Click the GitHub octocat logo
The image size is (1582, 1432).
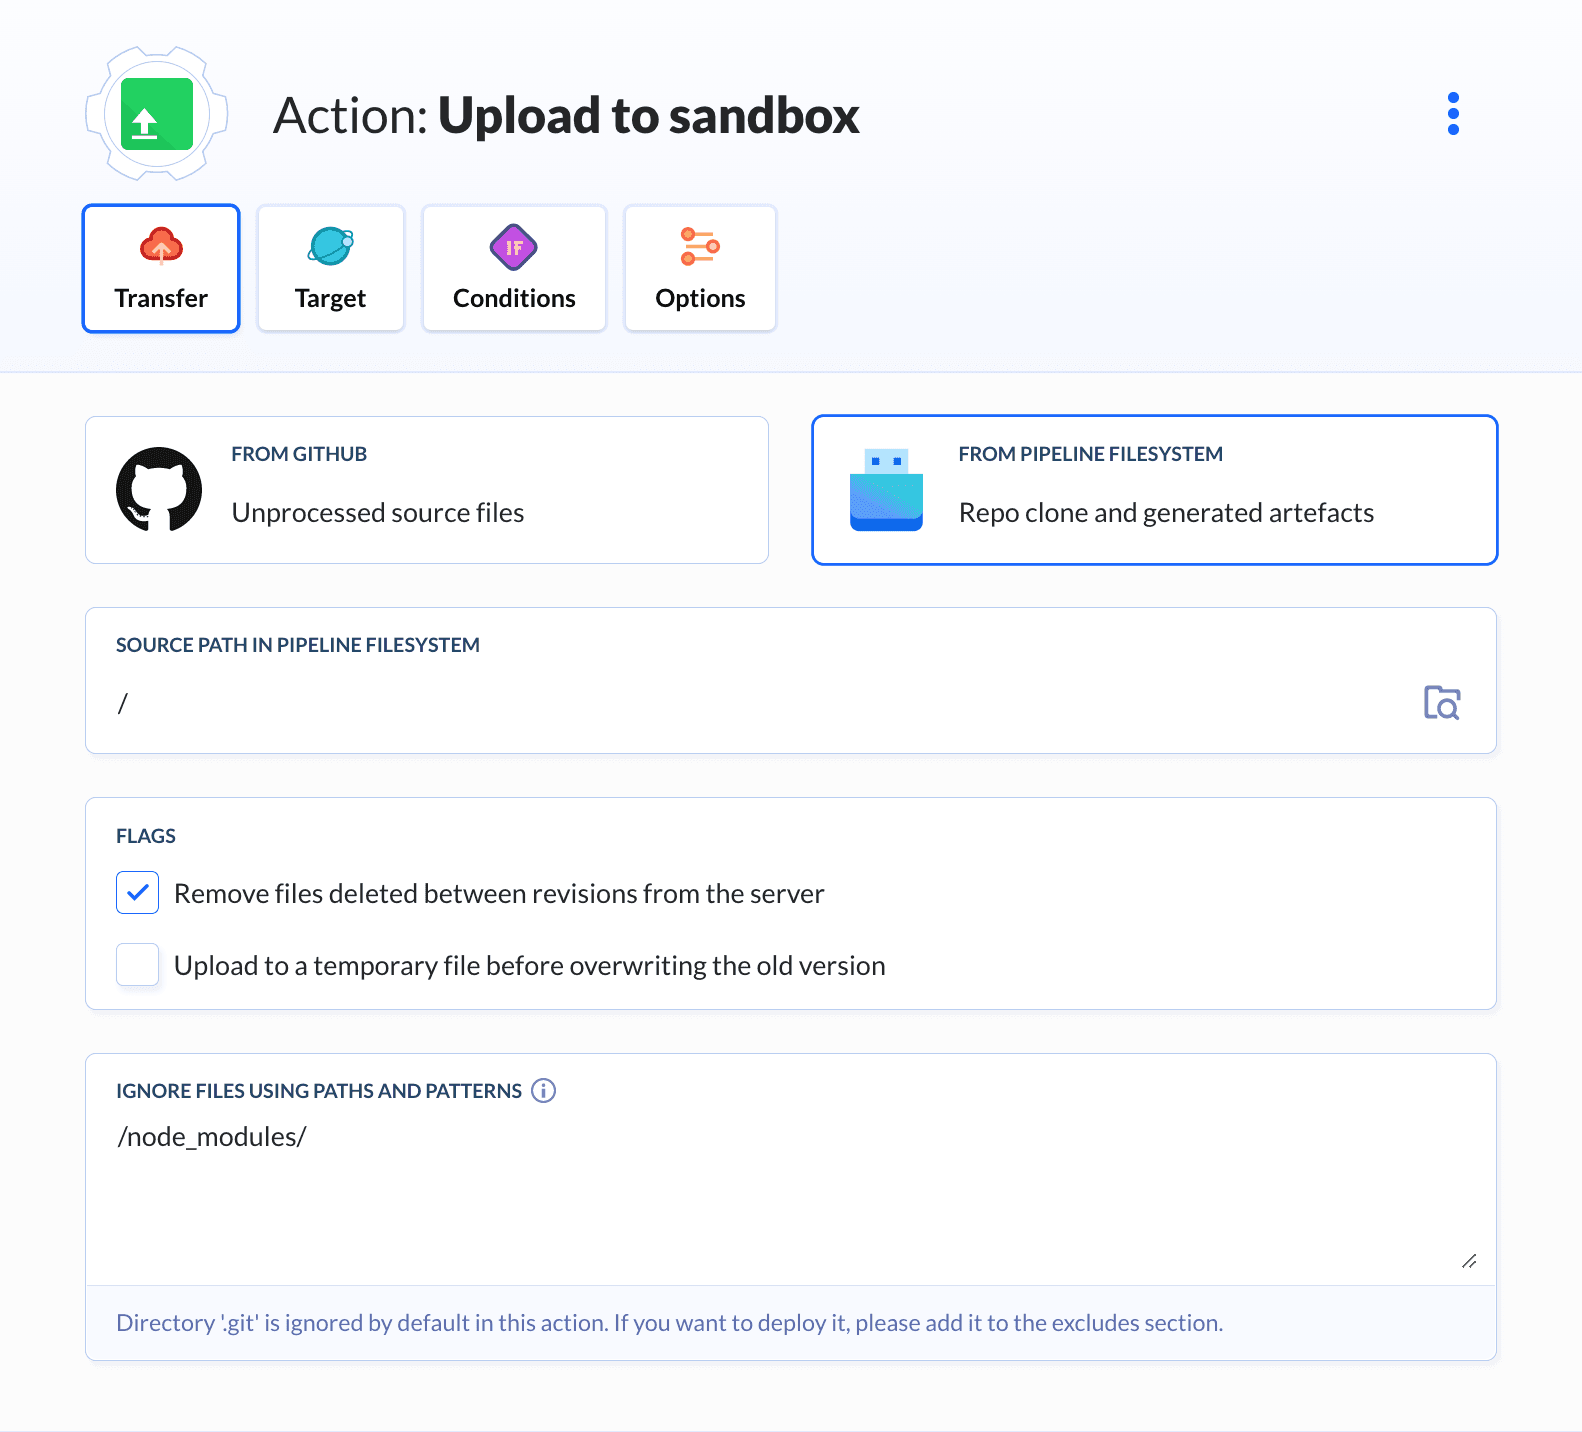[159, 489]
